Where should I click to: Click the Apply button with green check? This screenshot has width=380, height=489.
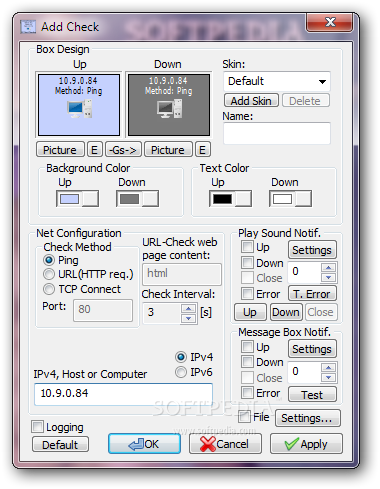(x=306, y=444)
